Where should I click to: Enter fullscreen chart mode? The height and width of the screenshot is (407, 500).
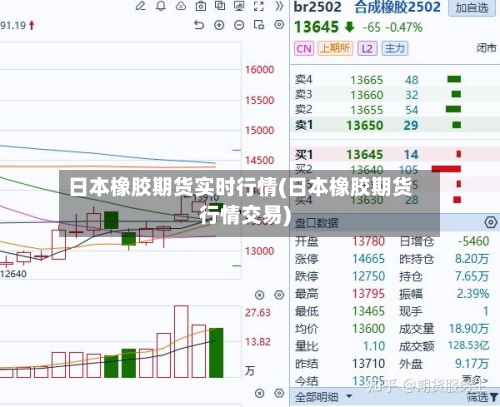[259, 6]
